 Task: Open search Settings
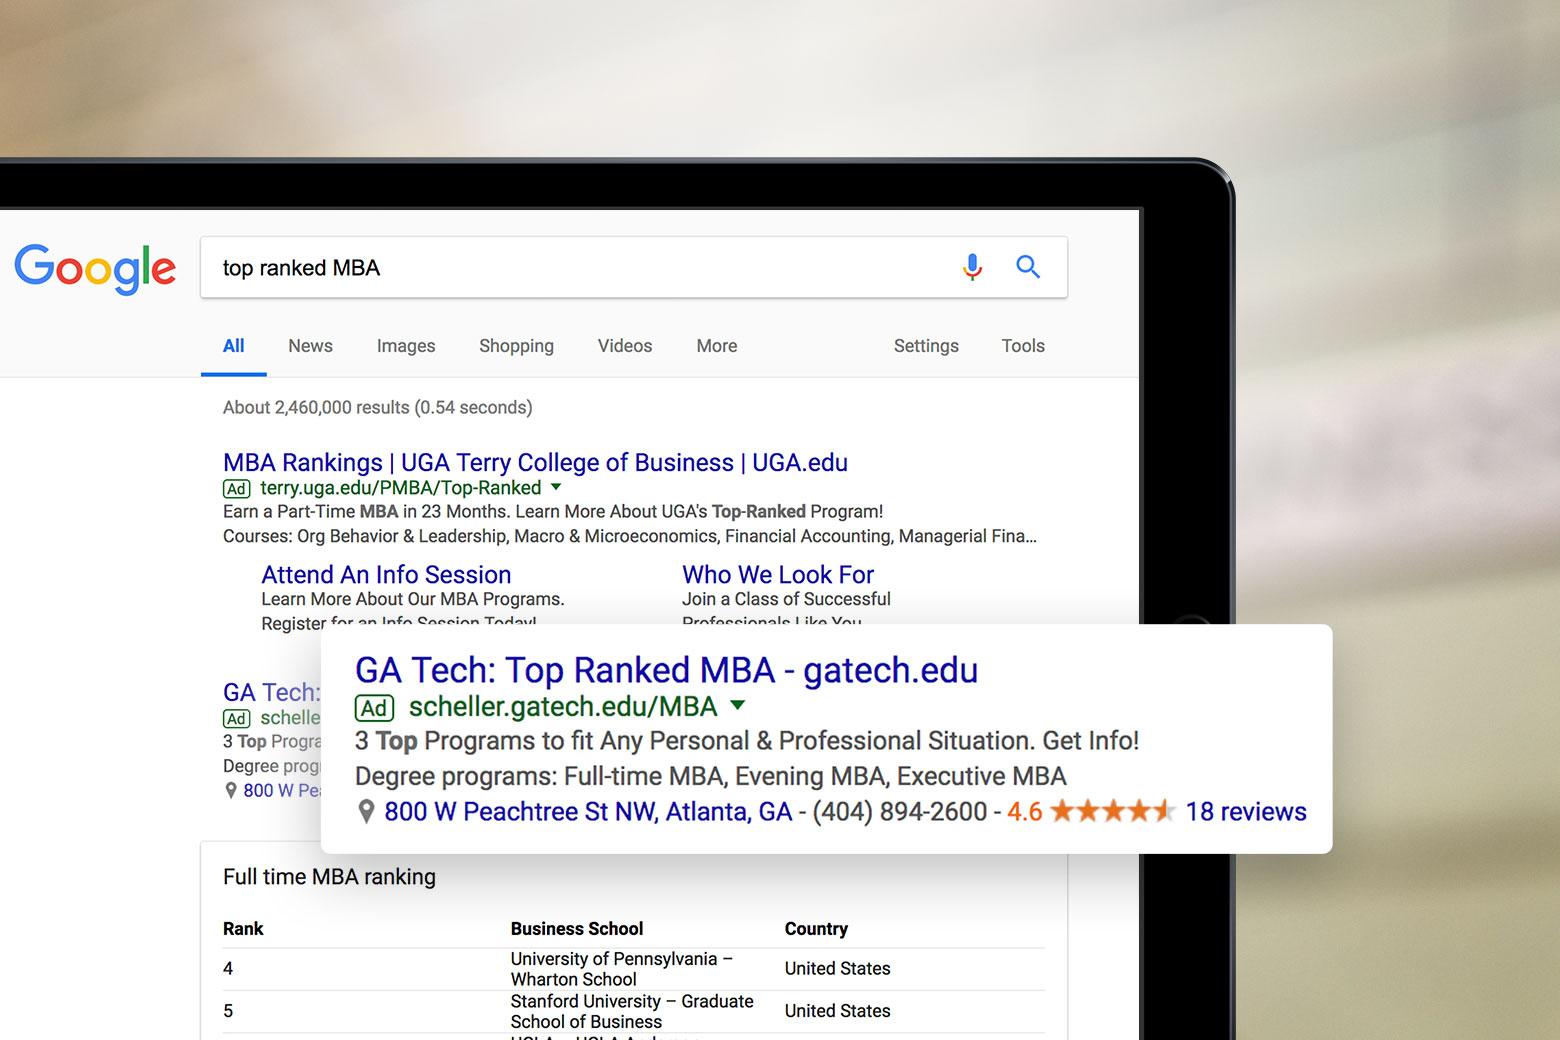[x=925, y=346]
